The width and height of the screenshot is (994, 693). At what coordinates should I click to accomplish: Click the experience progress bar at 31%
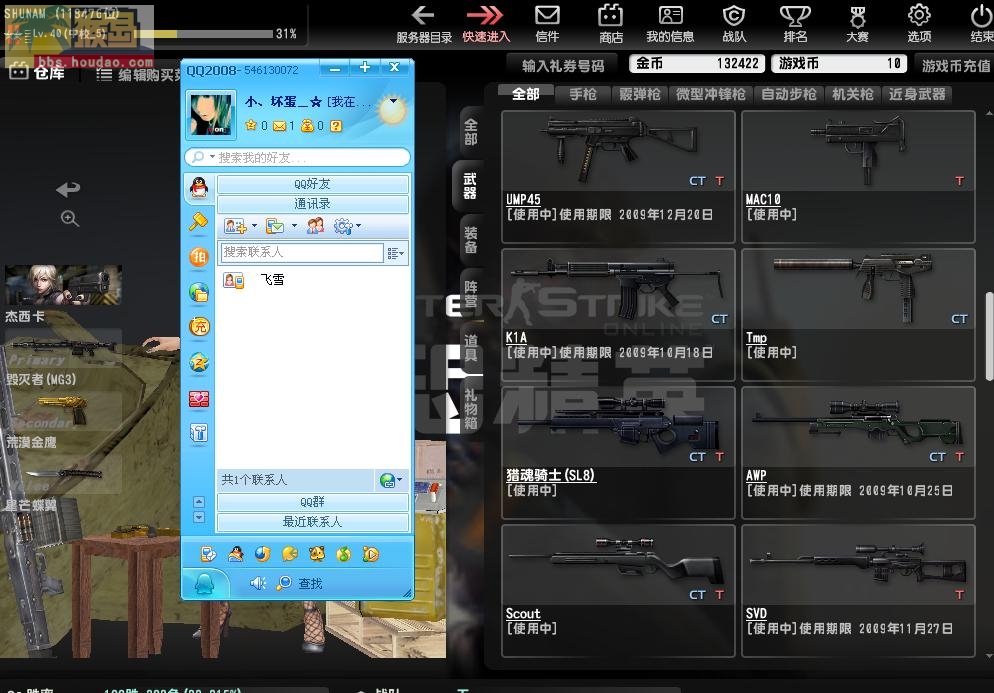coord(207,34)
